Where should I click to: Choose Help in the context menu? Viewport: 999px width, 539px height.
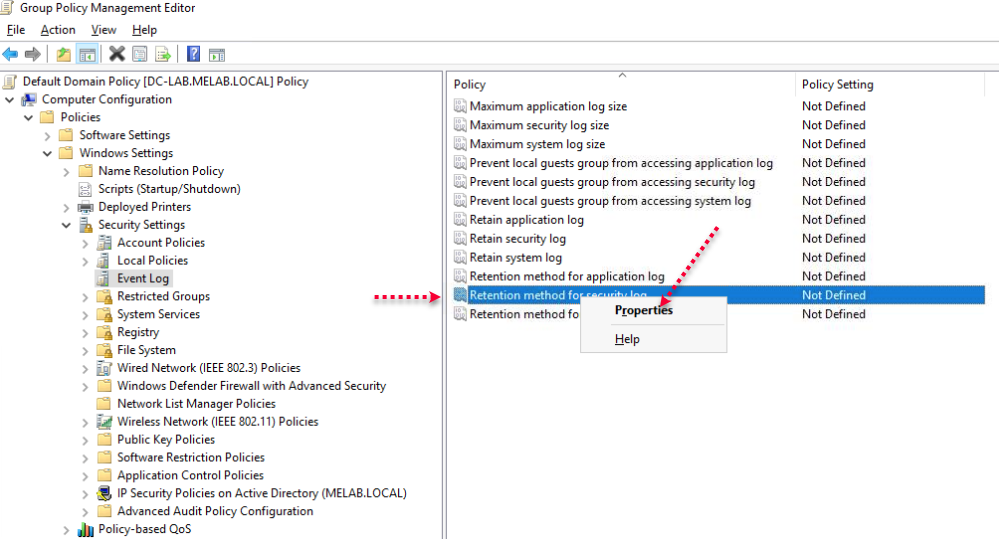coord(627,339)
